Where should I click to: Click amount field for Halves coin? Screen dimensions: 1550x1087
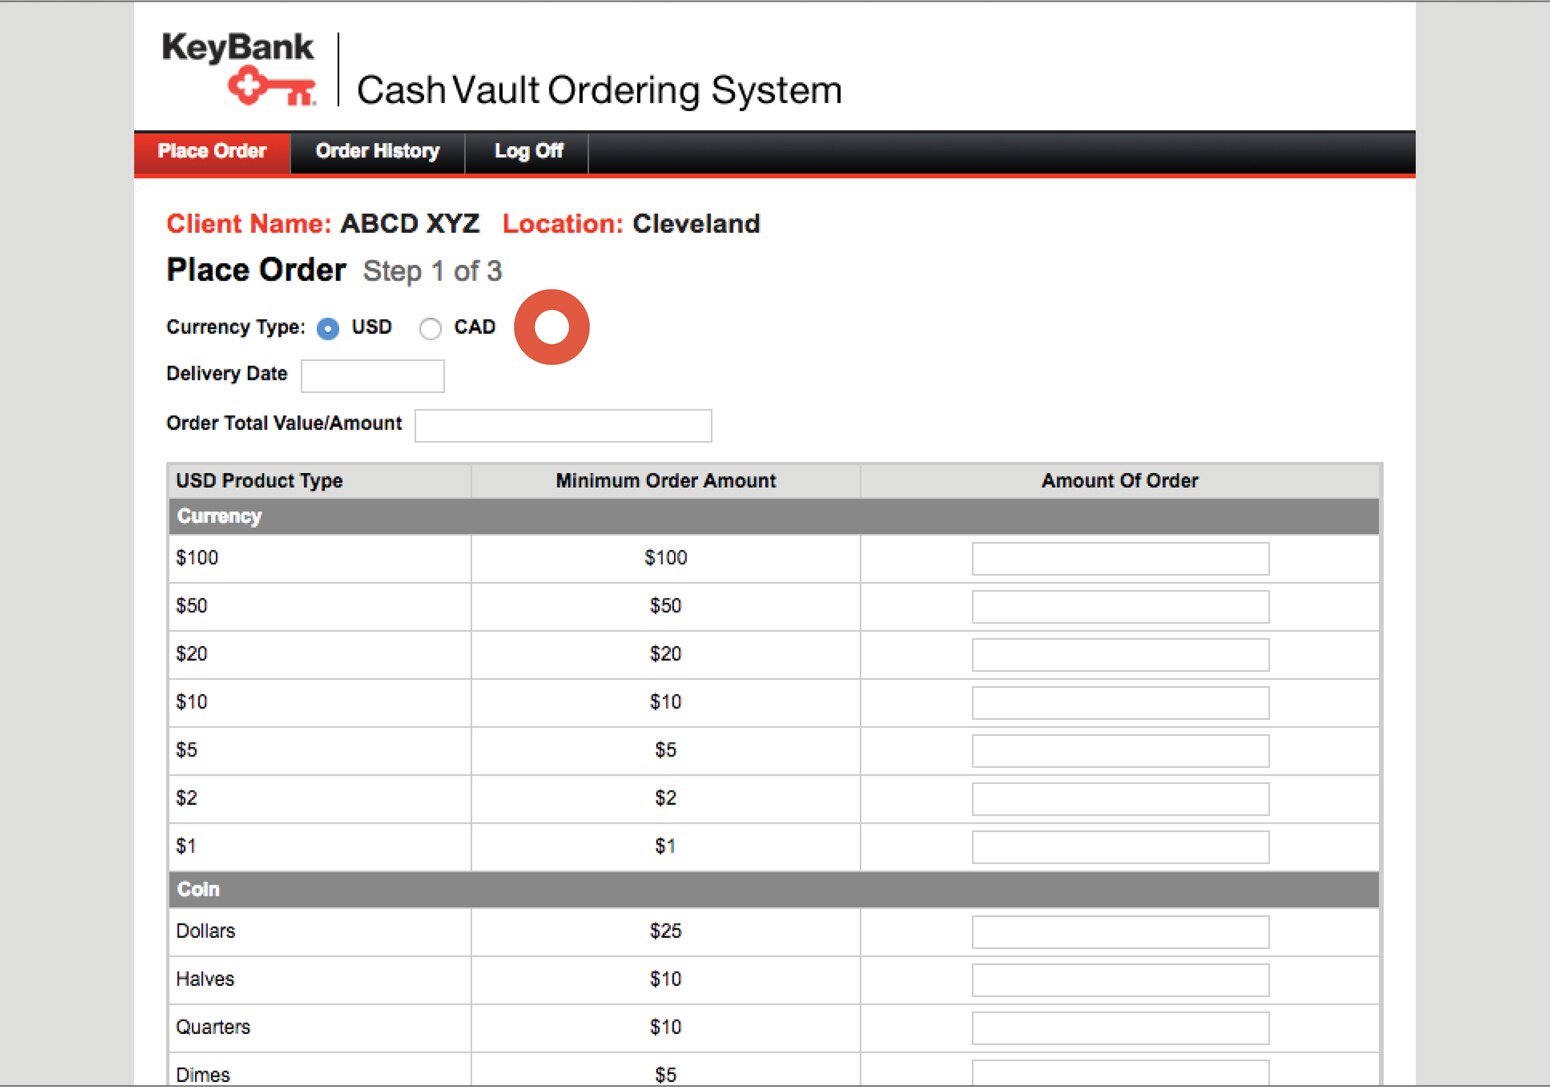[x=1120, y=979]
